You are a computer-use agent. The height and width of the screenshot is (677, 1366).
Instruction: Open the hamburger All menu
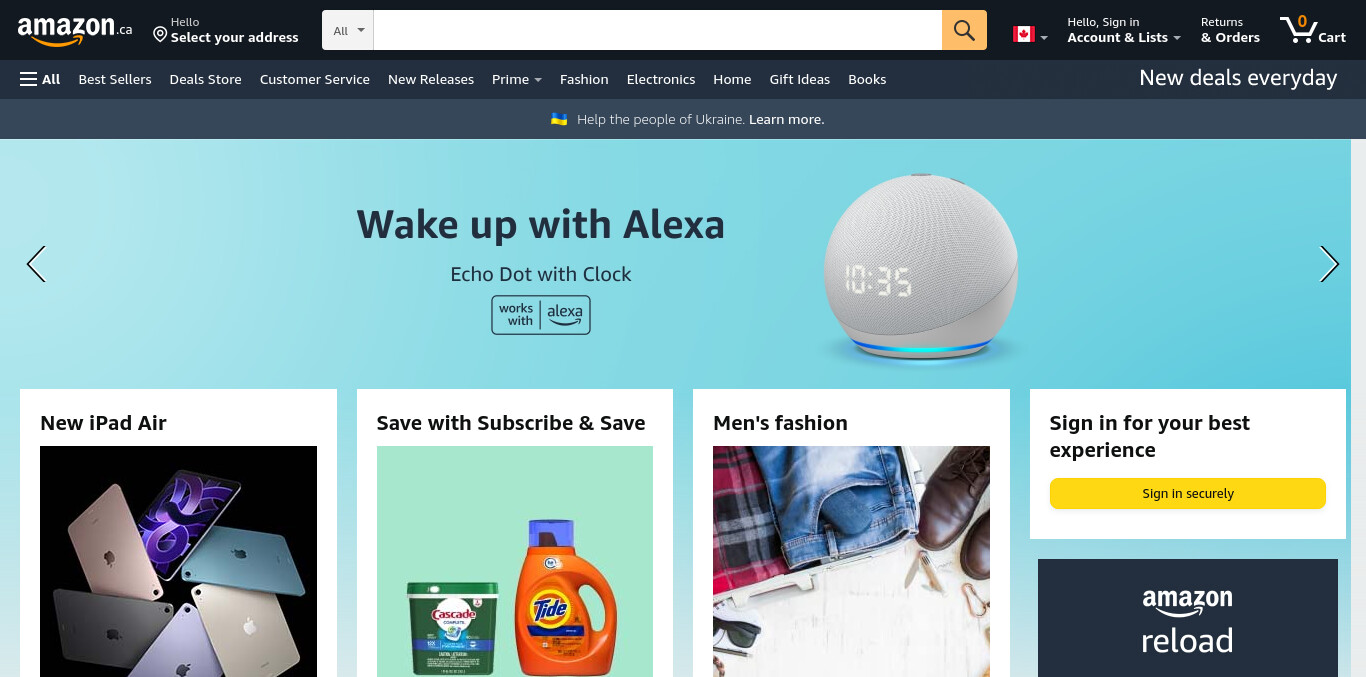coord(40,79)
